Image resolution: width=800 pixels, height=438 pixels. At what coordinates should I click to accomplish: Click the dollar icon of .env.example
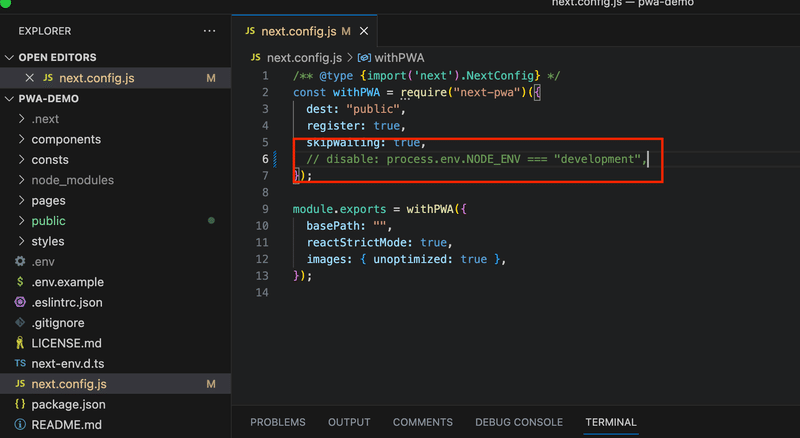click(20, 282)
